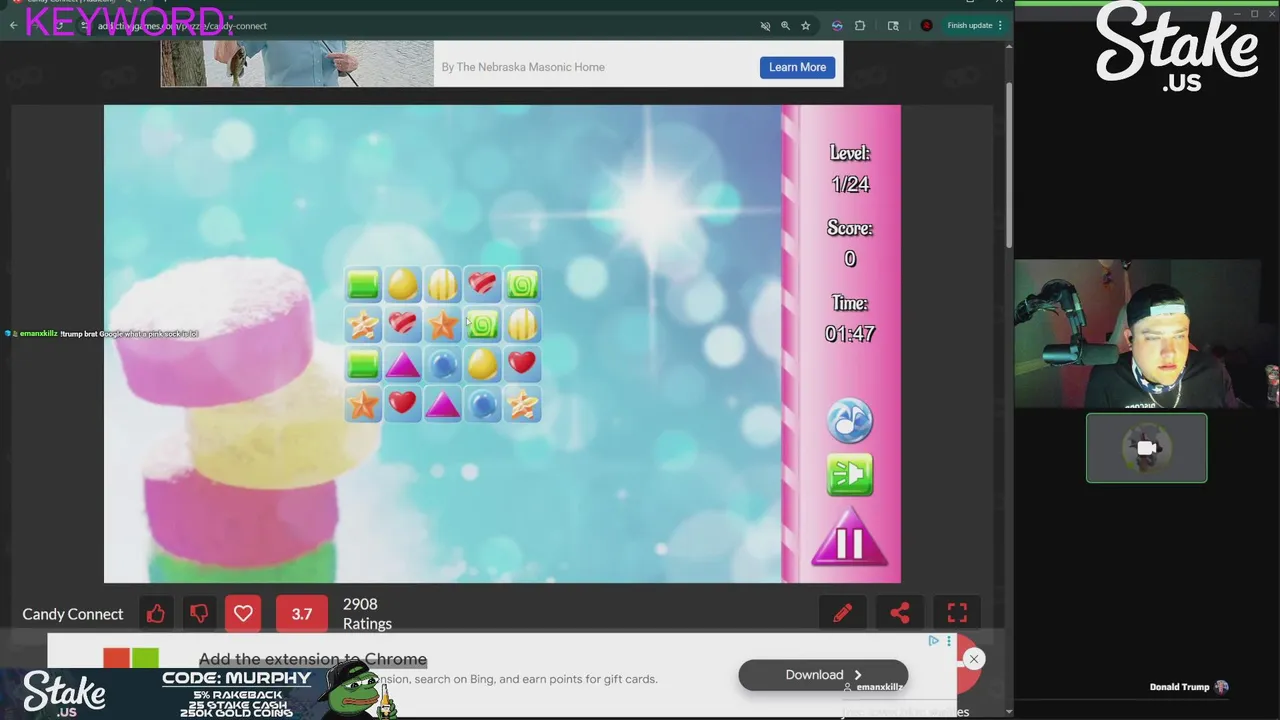1280x720 pixels.
Task: Select the solid red heart in the third row
Action: (522, 364)
